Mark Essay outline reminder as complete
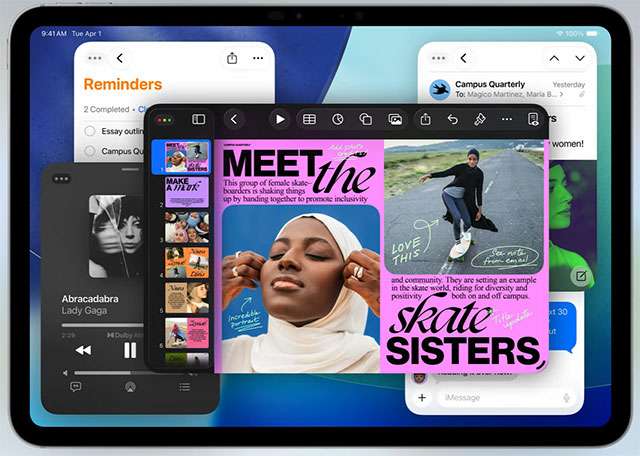The width and height of the screenshot is (640, 456). click(90, 131)
